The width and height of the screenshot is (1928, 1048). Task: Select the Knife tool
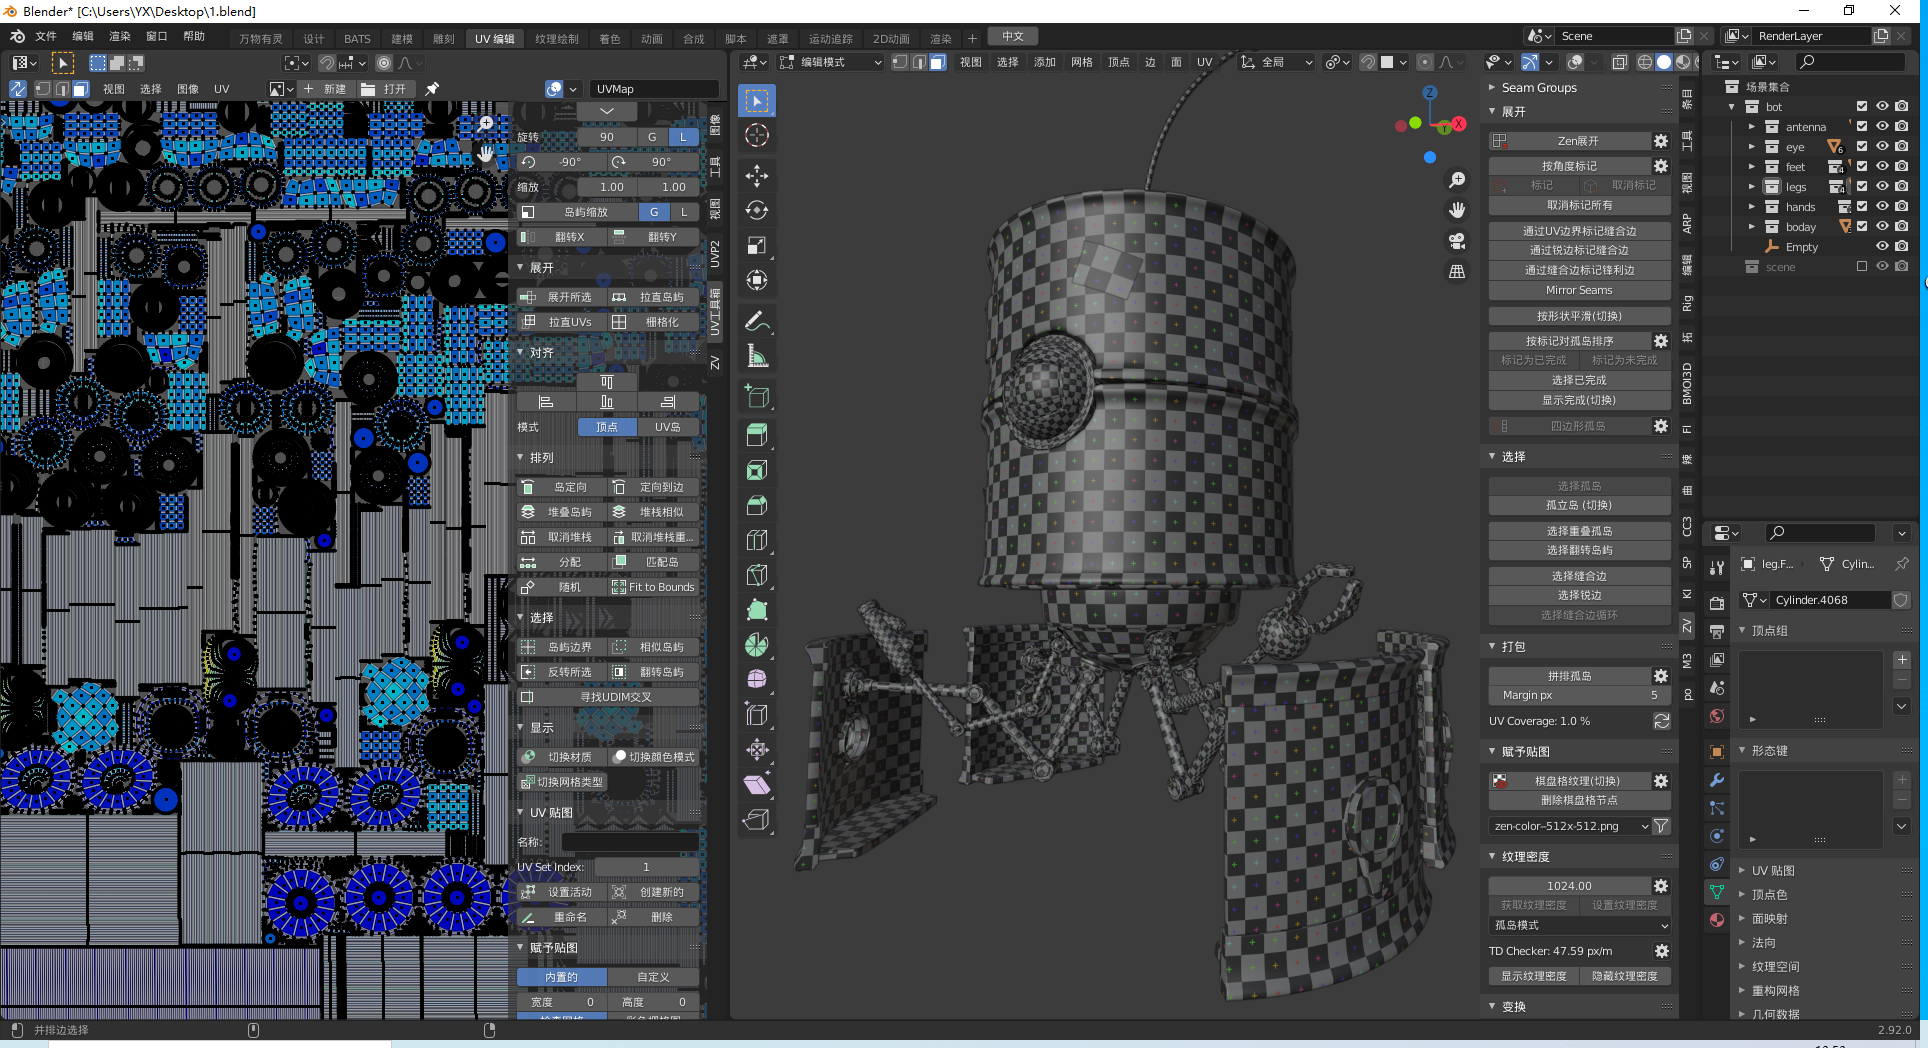(x=757, y=575)
